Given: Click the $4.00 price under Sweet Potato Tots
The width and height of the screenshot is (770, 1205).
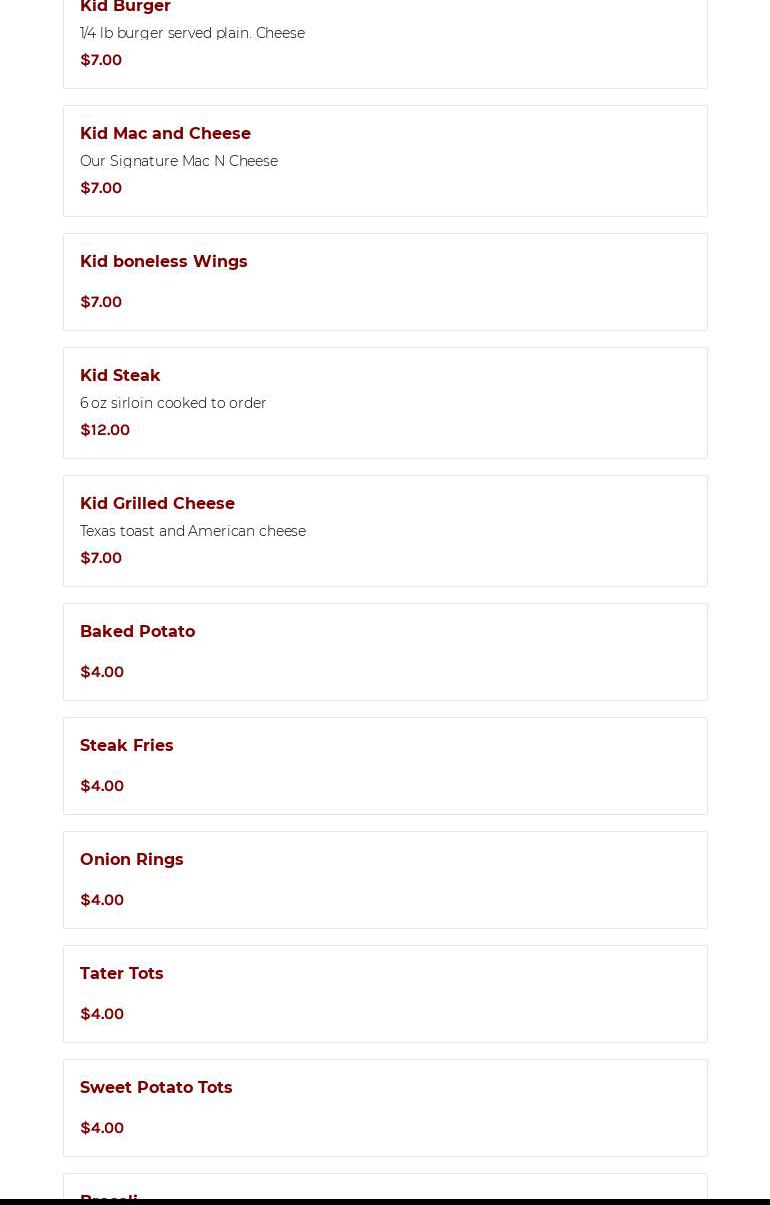Looking at the screenshot, I should 102,1128.
